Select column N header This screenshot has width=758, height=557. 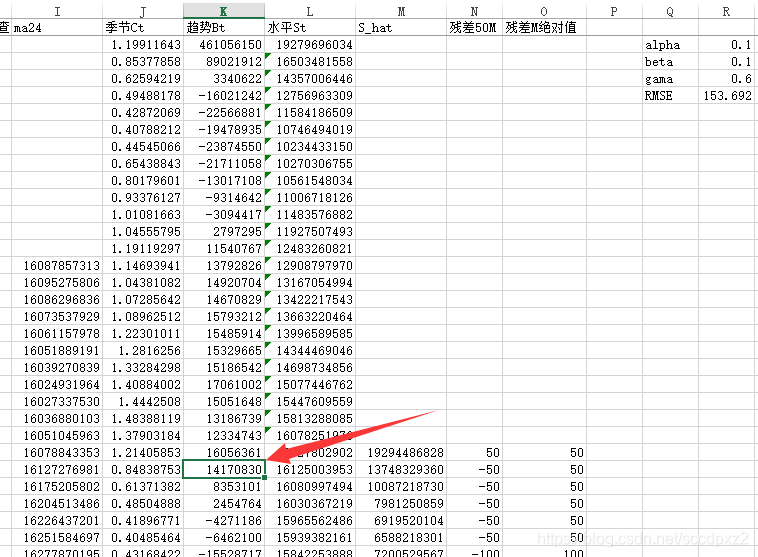click(x=474, y=11)
